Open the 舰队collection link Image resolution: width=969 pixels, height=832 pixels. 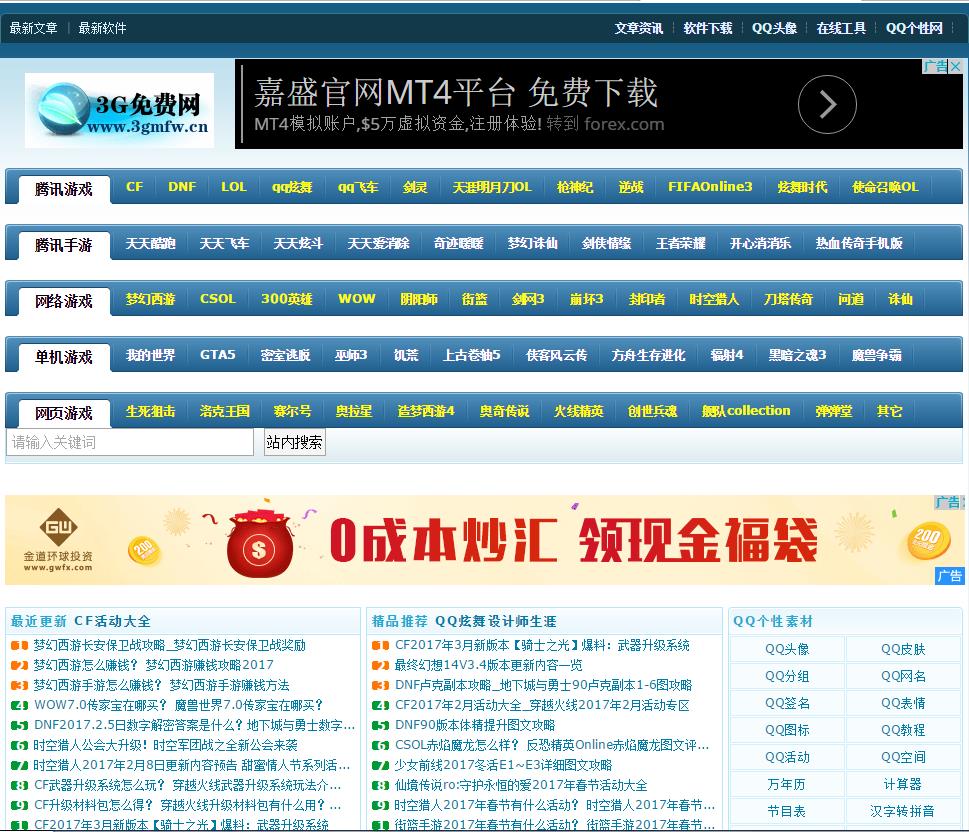pos(746,411)
